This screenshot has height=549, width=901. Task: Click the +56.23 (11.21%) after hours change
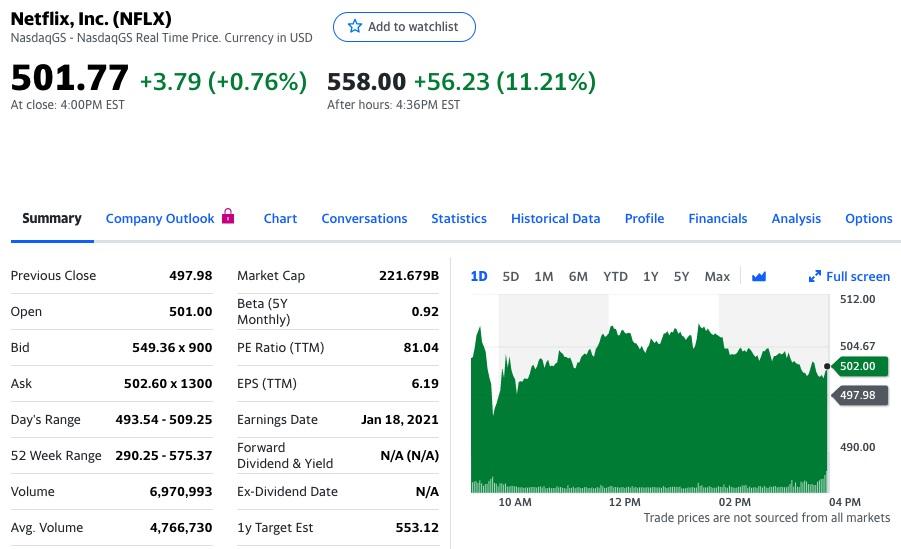pyautogui.click(x=505, y=82)
